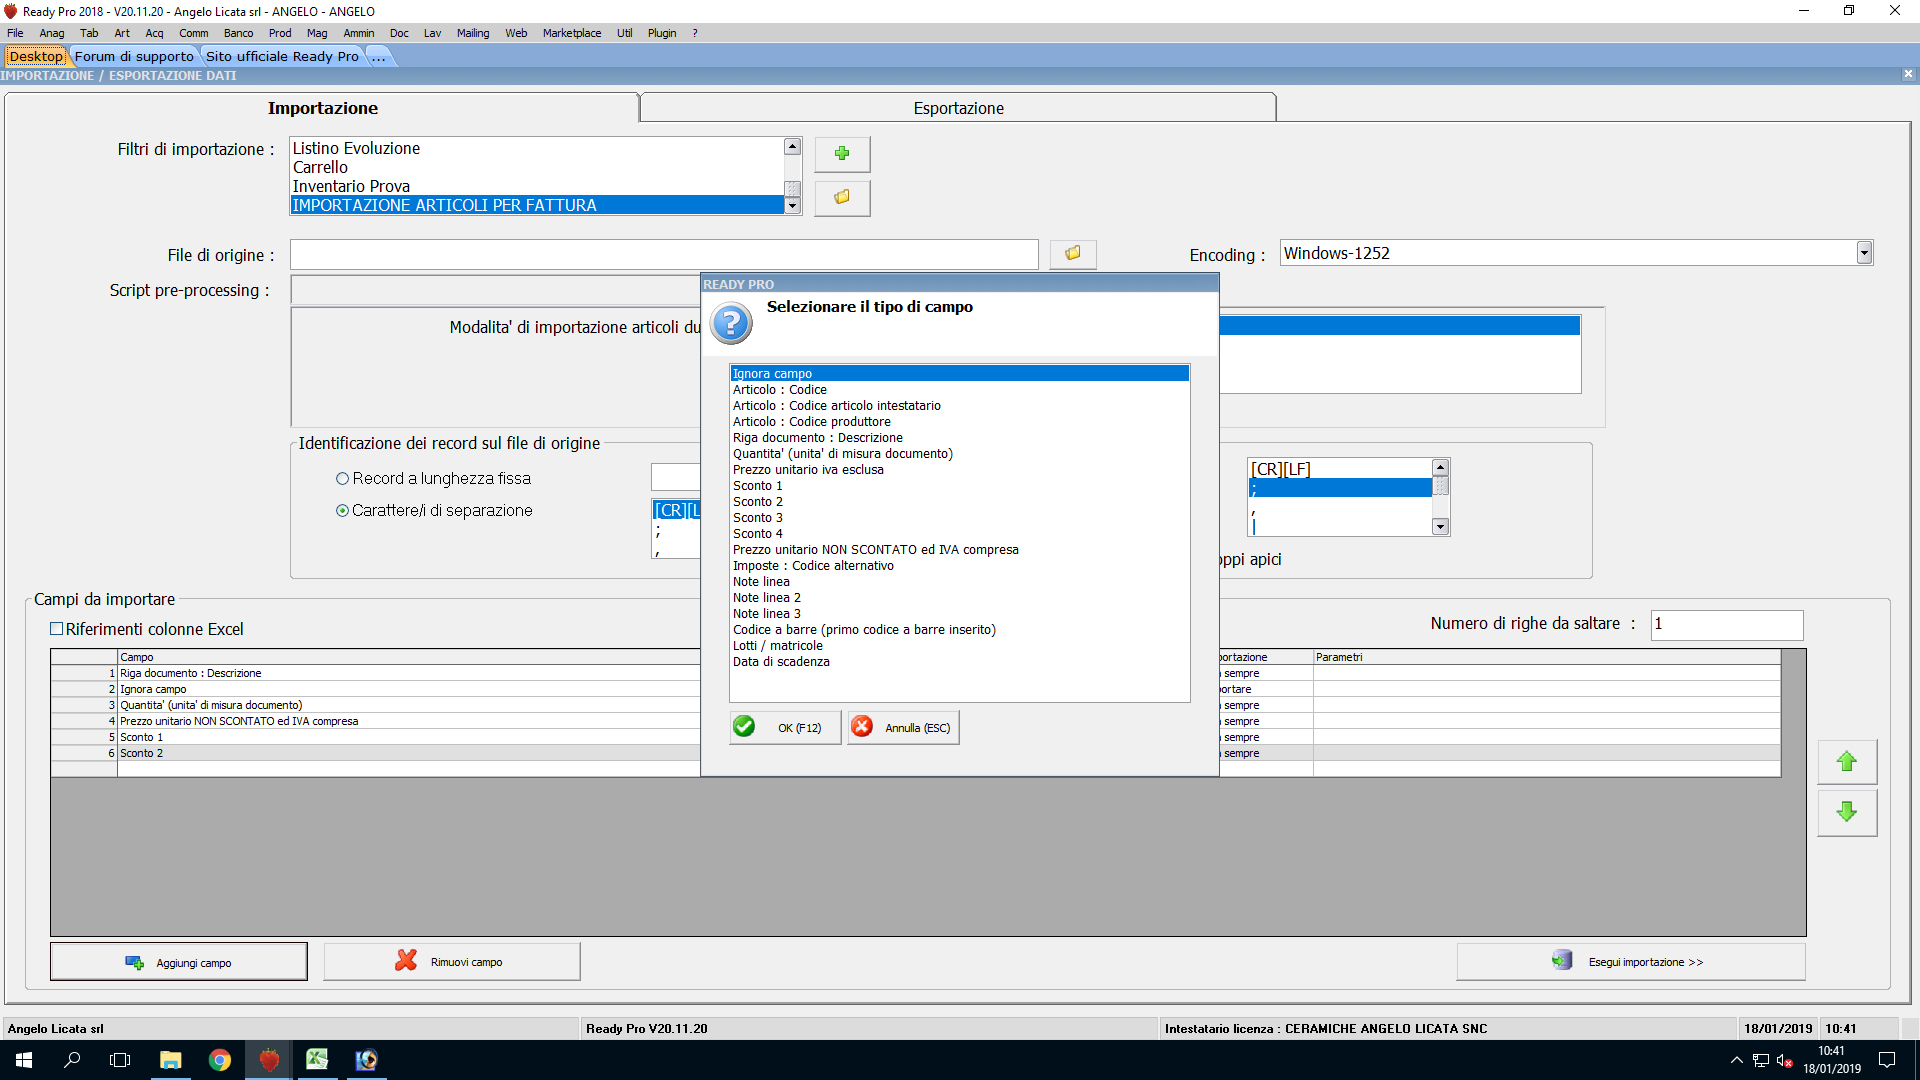Switch to the Importazione tab
Image resolution: width=1920 pixels, height=1080 pixels.
click(322, 108)
